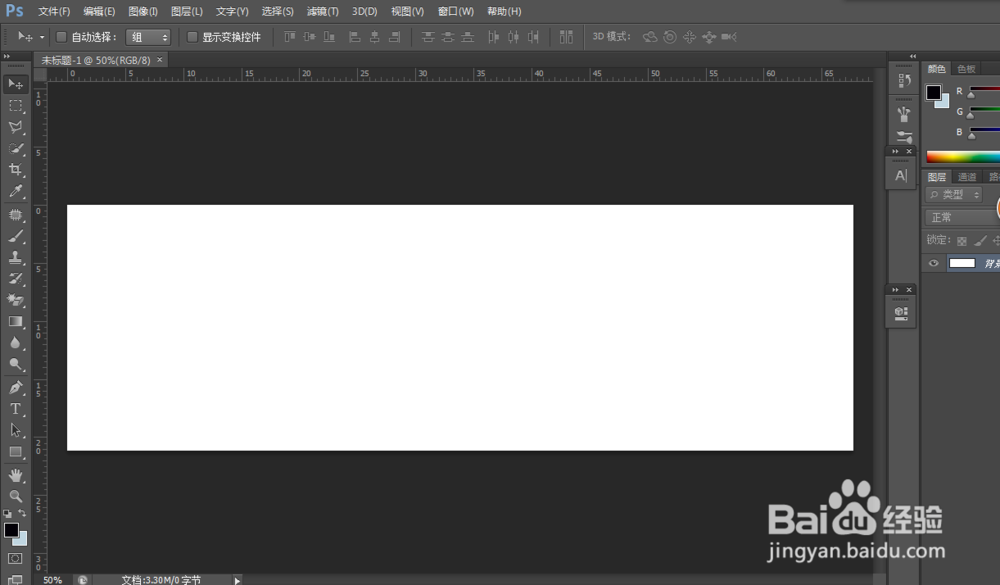Collapse right panels with double arrow

(x=913, y=56)
